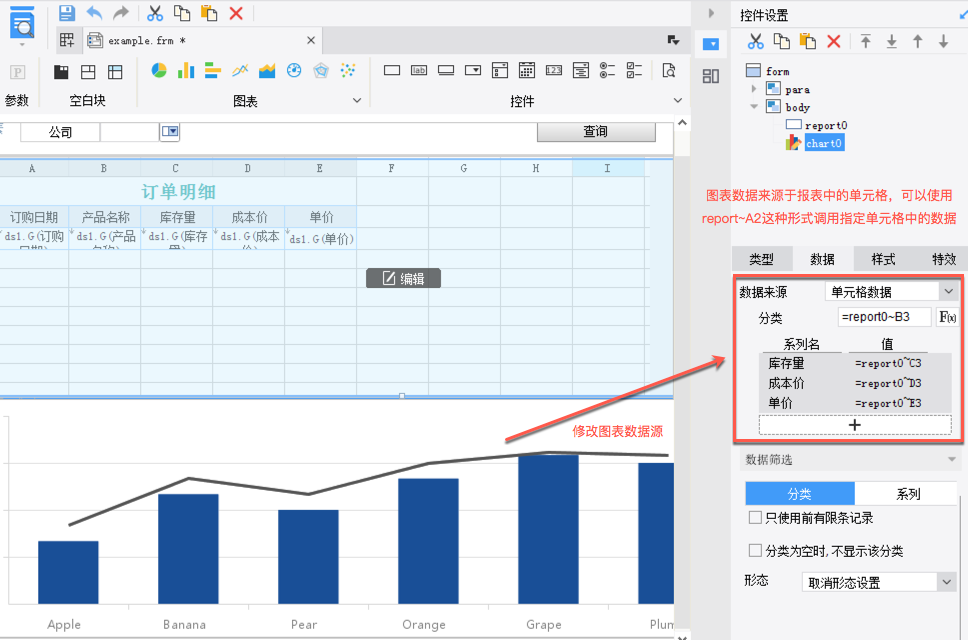This screenshot has height=640, width=968.
Task: Select the 库存量 series row
Action: click(x=855, y=363)
